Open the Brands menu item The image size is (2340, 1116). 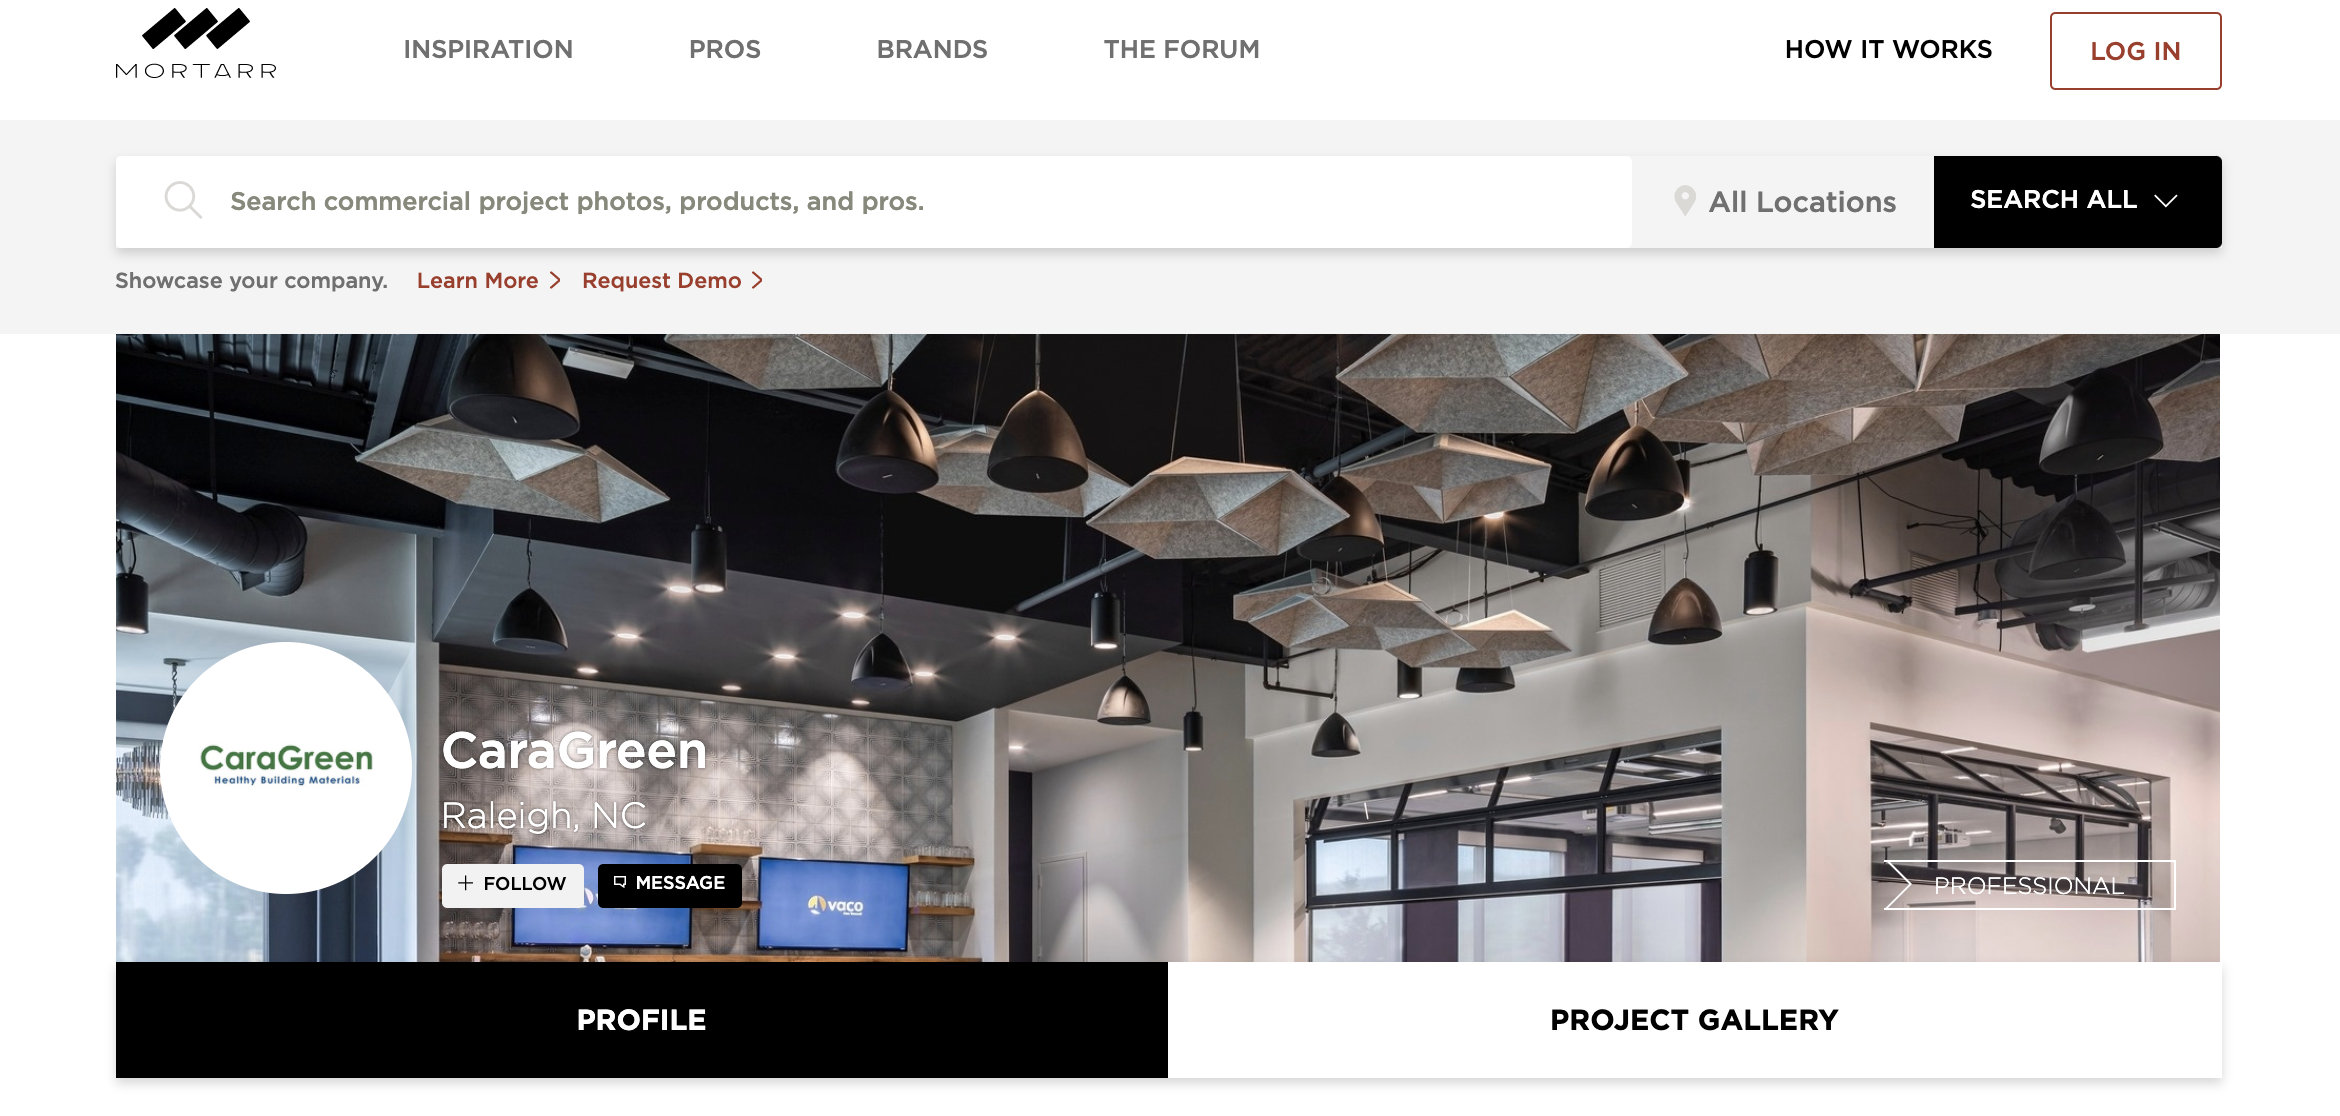point(932,49)
